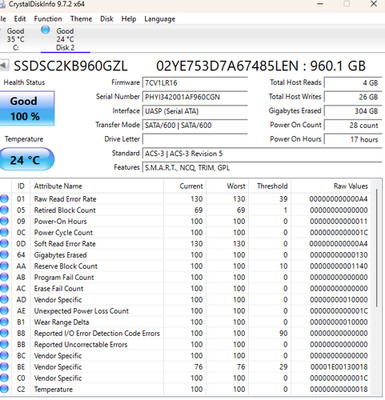Image resolution: width=385 pixels, height=400 pixels.
Task: Open the Disk menu
Action: pyautogui.click(x=107, y=19)
